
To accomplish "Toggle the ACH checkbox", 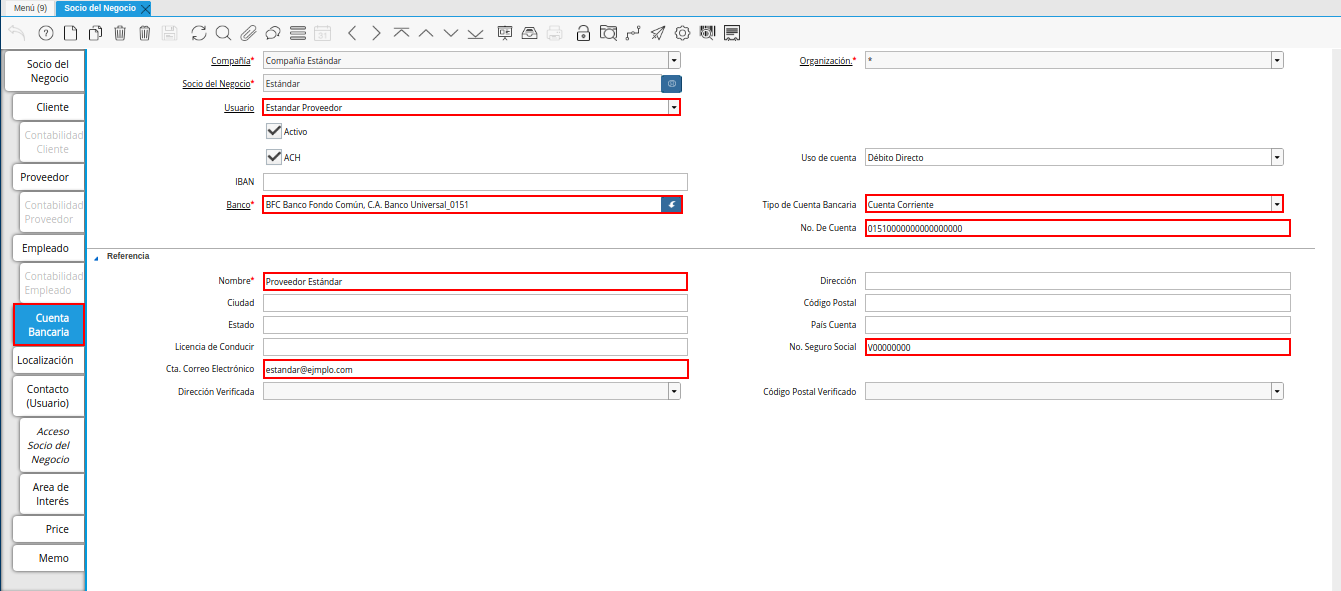I will [273, 157].
